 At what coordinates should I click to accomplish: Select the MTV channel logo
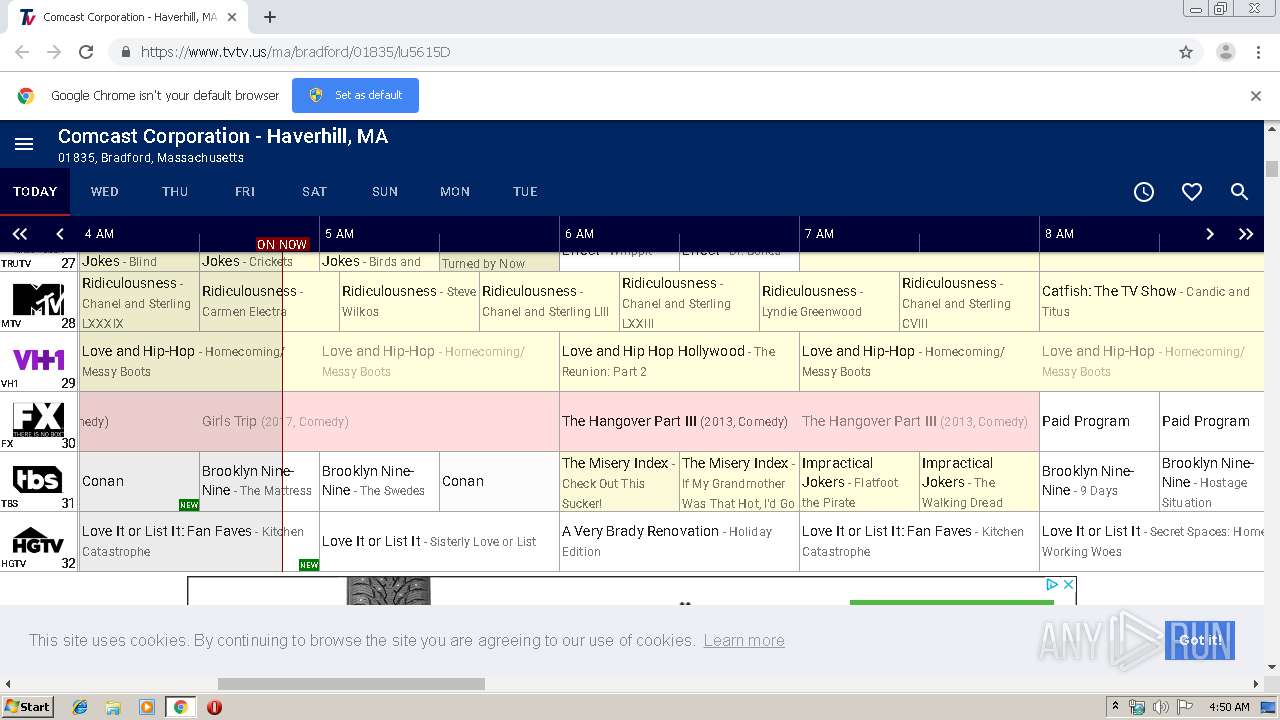pos(38,299)
